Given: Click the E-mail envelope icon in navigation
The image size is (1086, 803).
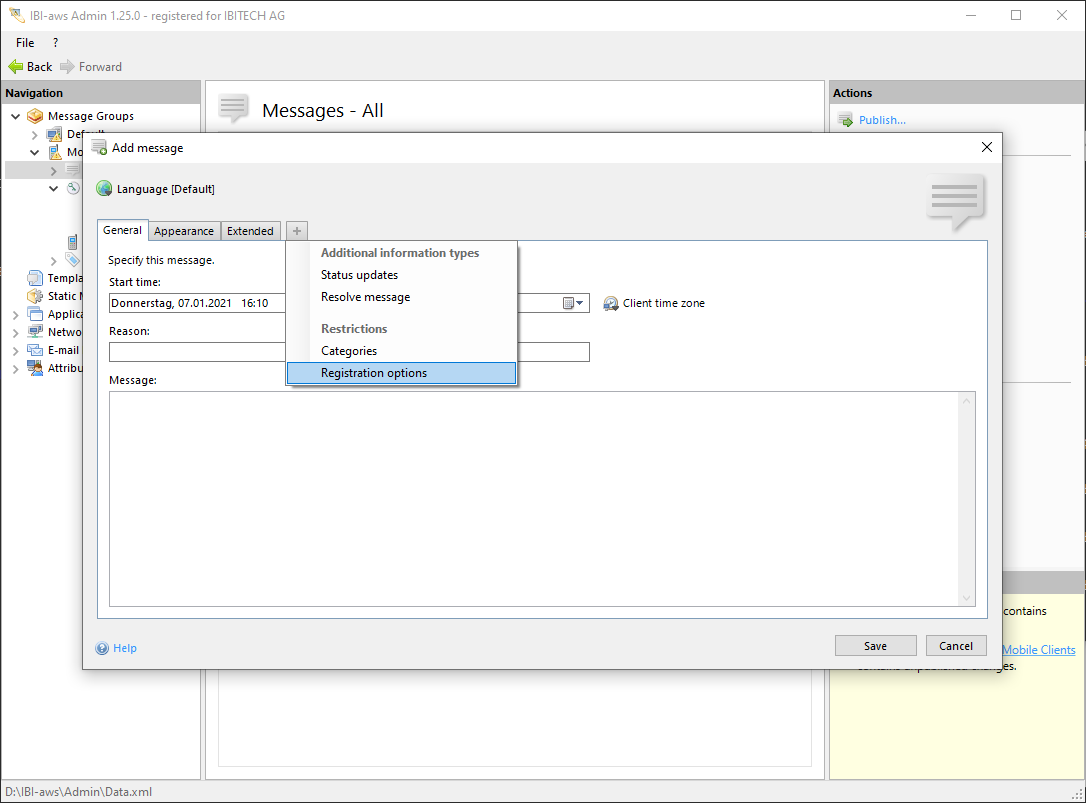Looking at the screenshot, I should (35, 350).
